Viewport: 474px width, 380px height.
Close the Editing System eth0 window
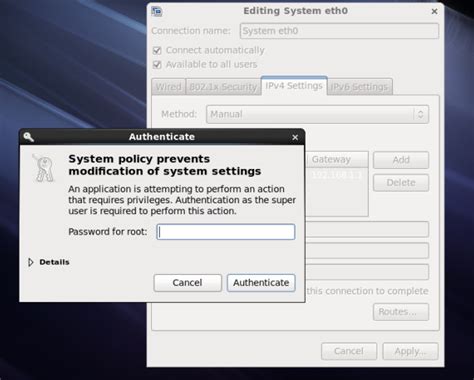[434, 11]
